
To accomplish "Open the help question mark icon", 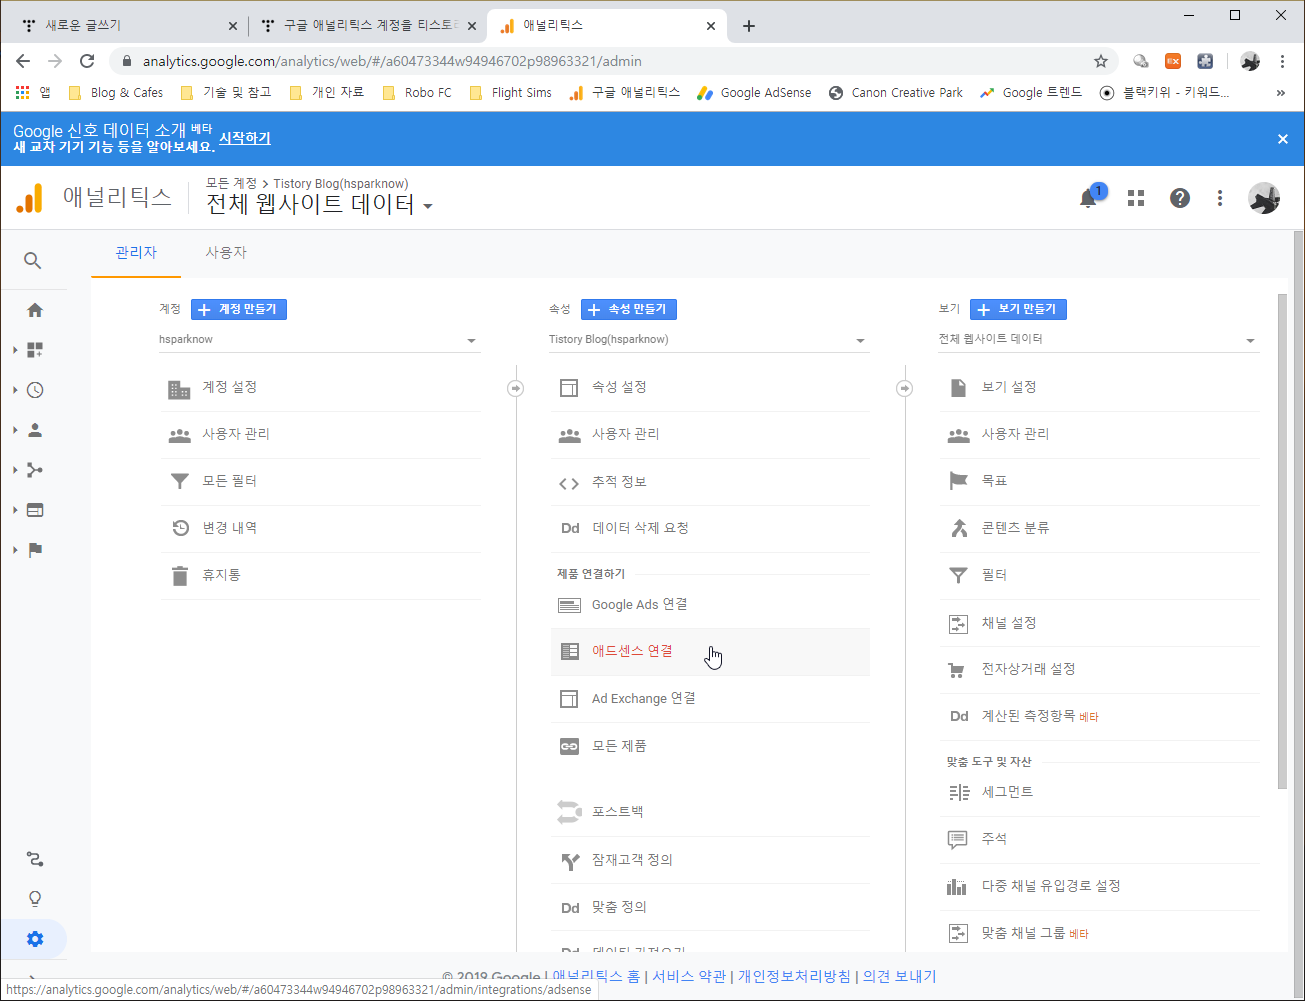I will [1180, 198].
